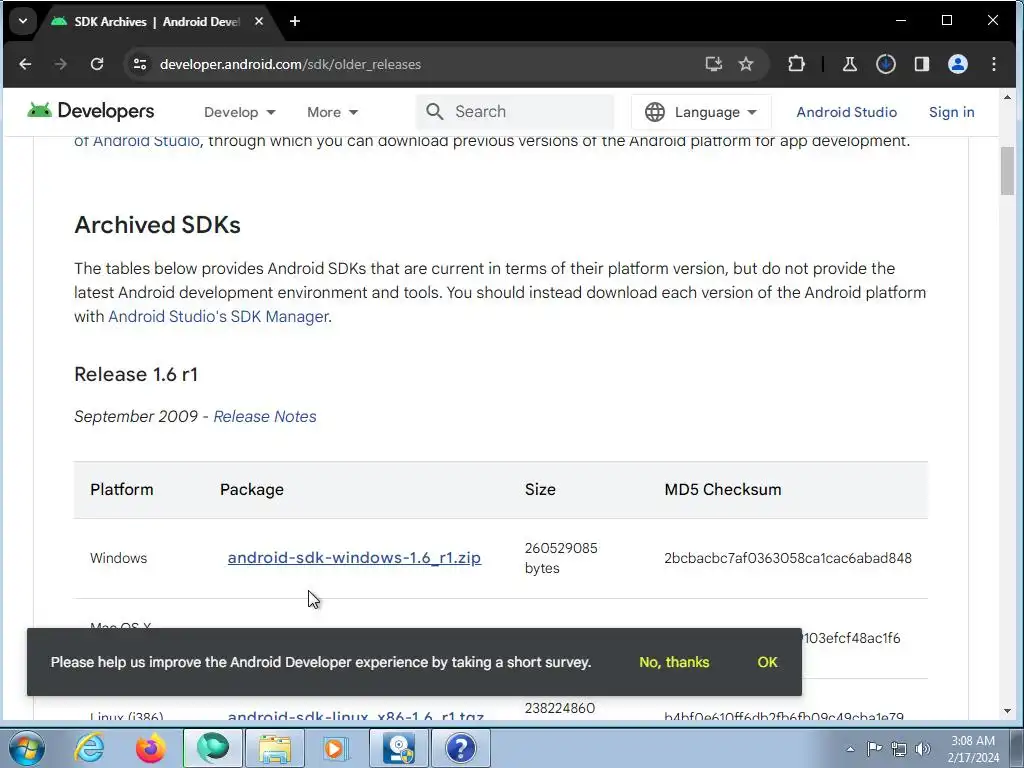The image size is (1024, 768).
Task: Open Android Studio's SDK Manager link
Action: coord(218,317)
